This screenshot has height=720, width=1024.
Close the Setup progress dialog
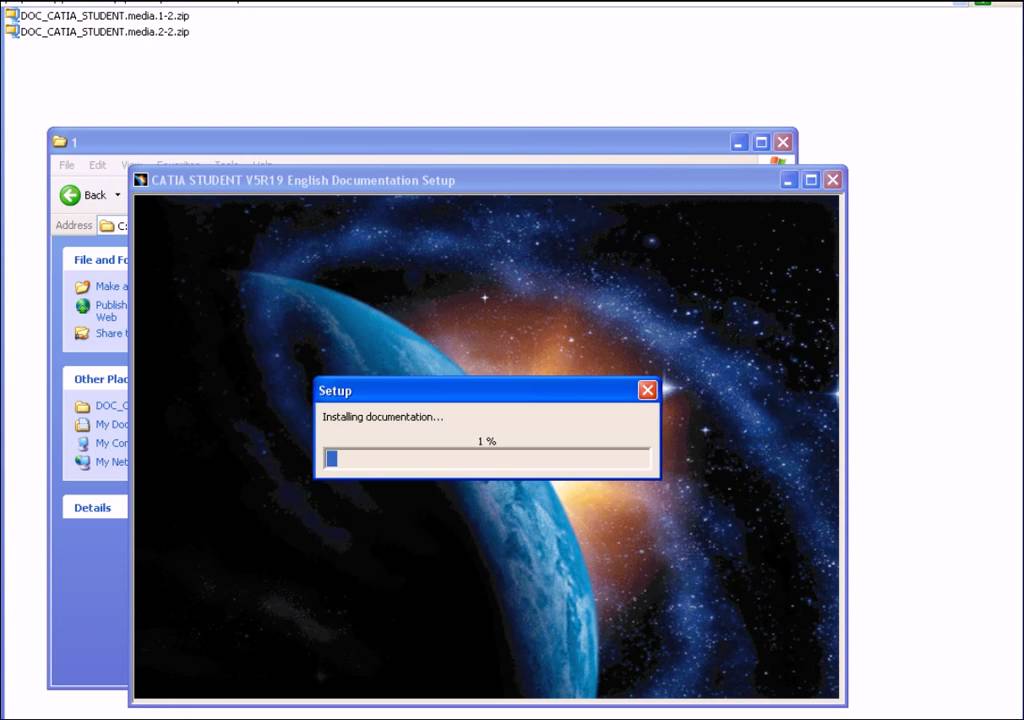point(647,390)
